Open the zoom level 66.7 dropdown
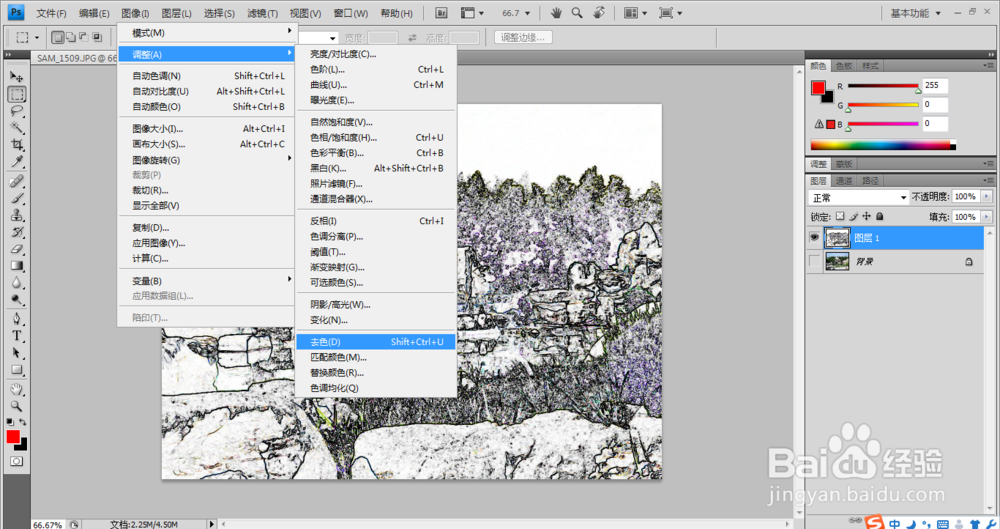Screen dimensions: 1000x529 [527, 13]
